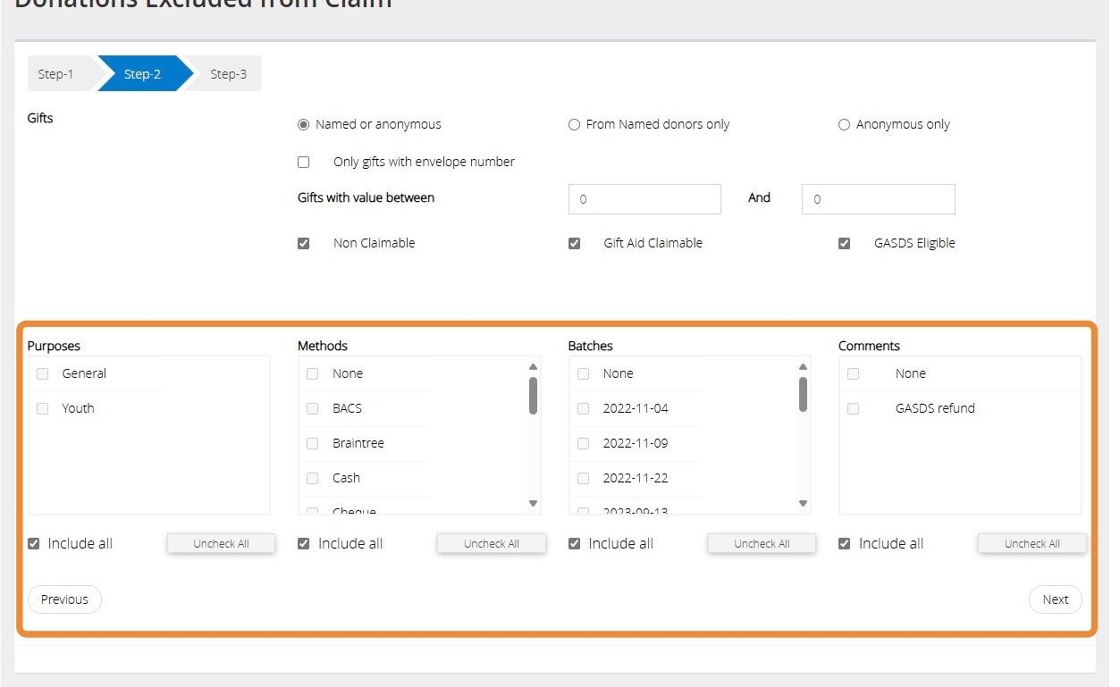Select Named or anonymous radio option

click(304, 124)
